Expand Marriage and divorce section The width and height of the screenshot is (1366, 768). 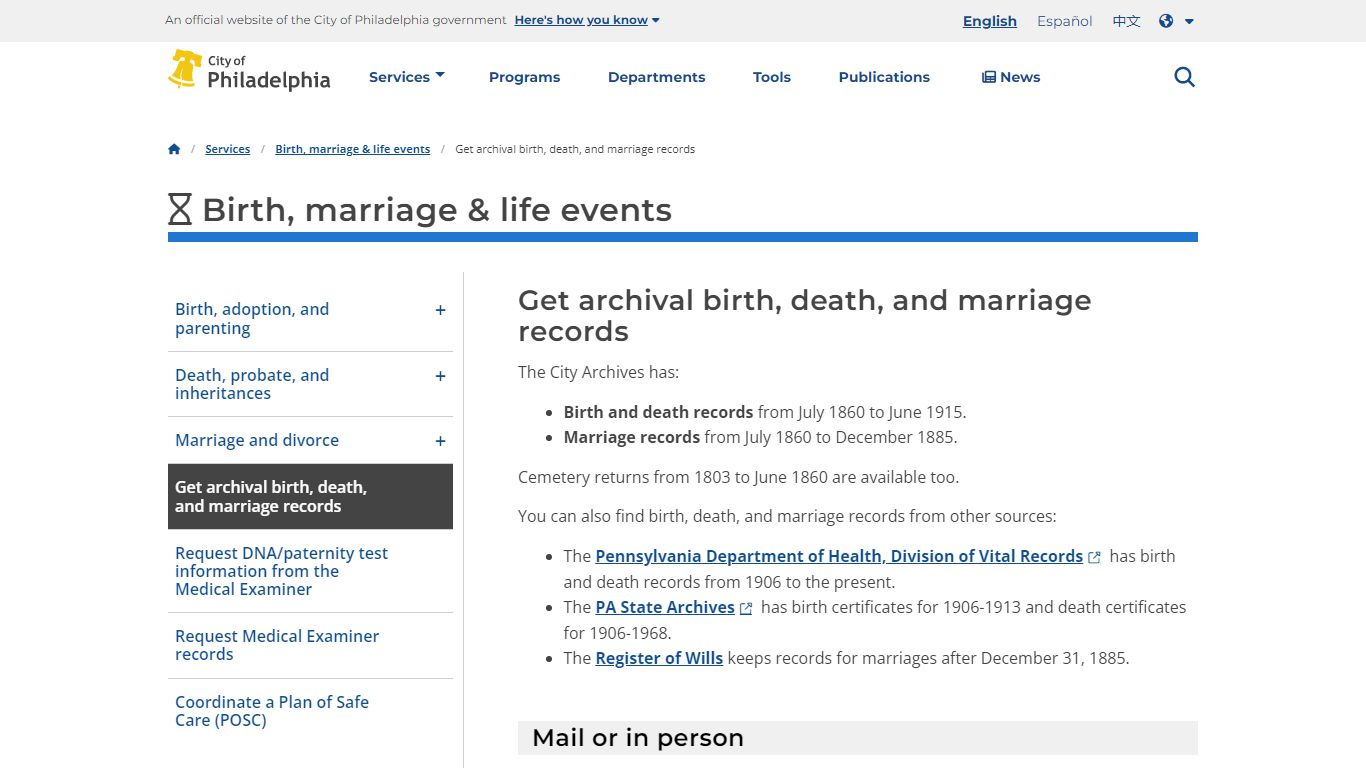pos(440,441)
